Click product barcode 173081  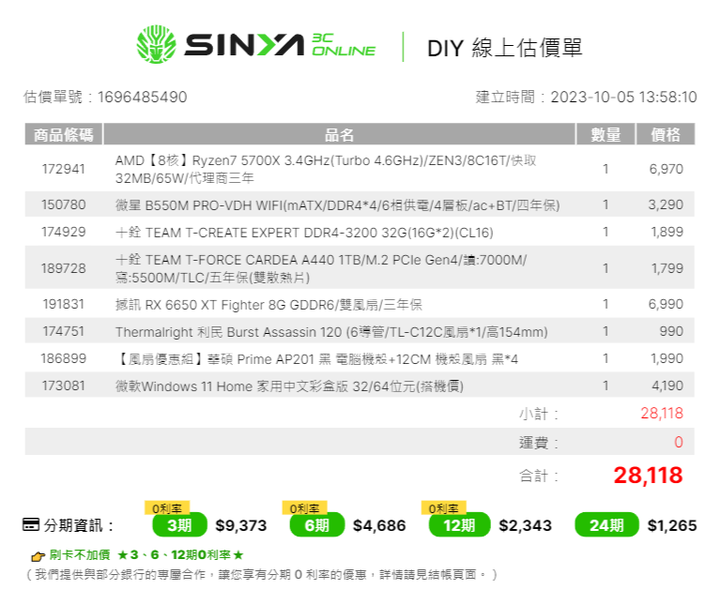[63, 385]
